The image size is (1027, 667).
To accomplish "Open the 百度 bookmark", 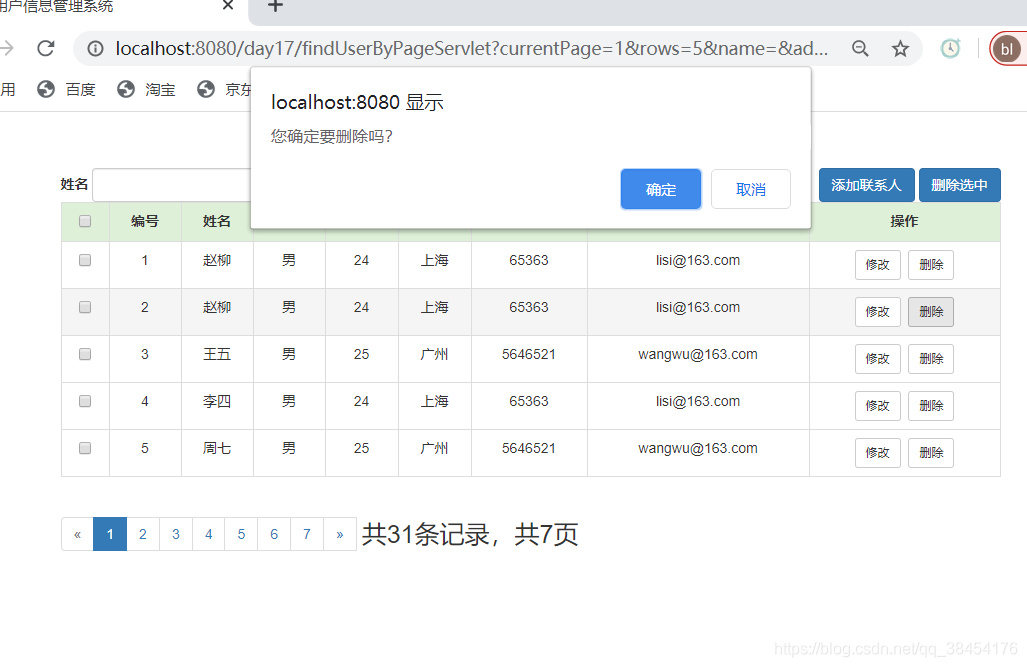I will click(66, 89).
